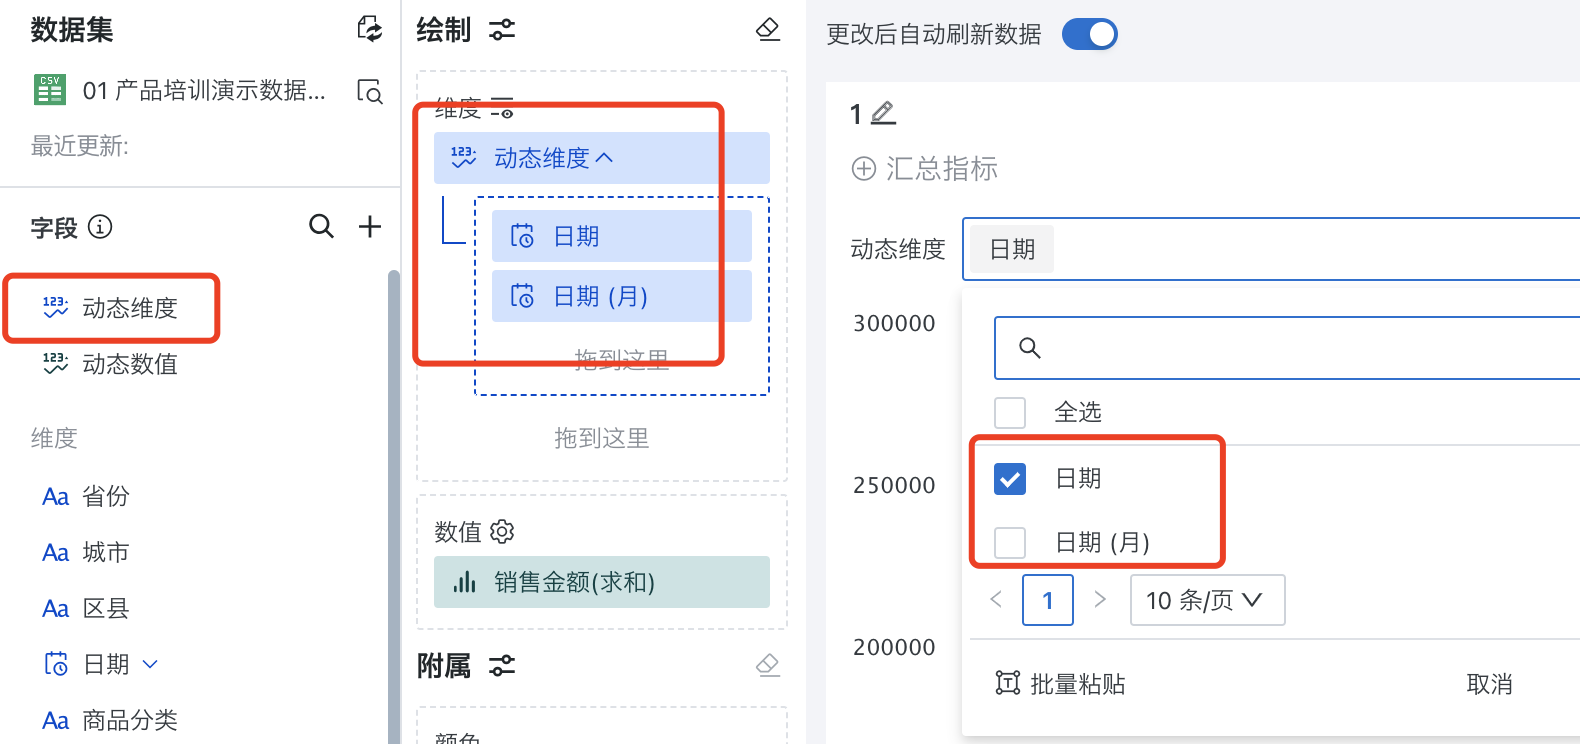Check the 全选 checkbox

(1010, 412)
